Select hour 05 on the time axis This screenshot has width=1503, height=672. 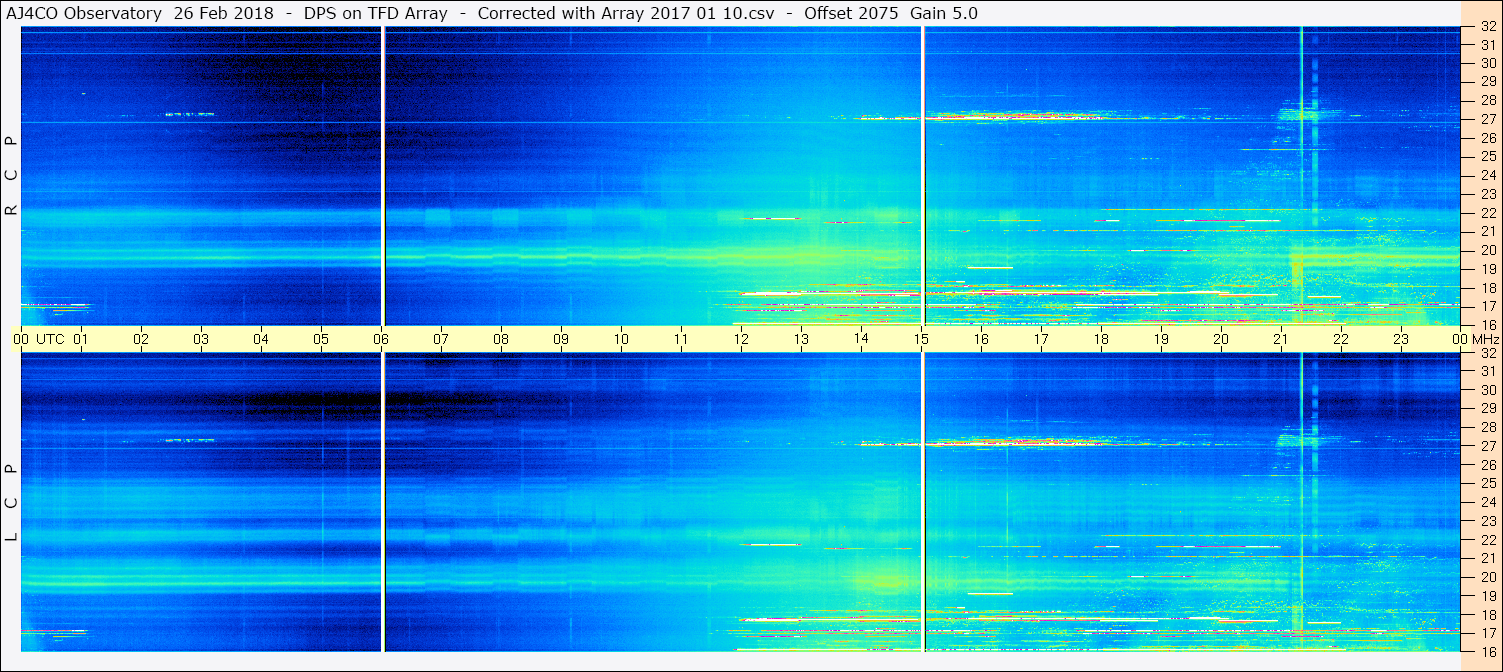coord(321,339)
